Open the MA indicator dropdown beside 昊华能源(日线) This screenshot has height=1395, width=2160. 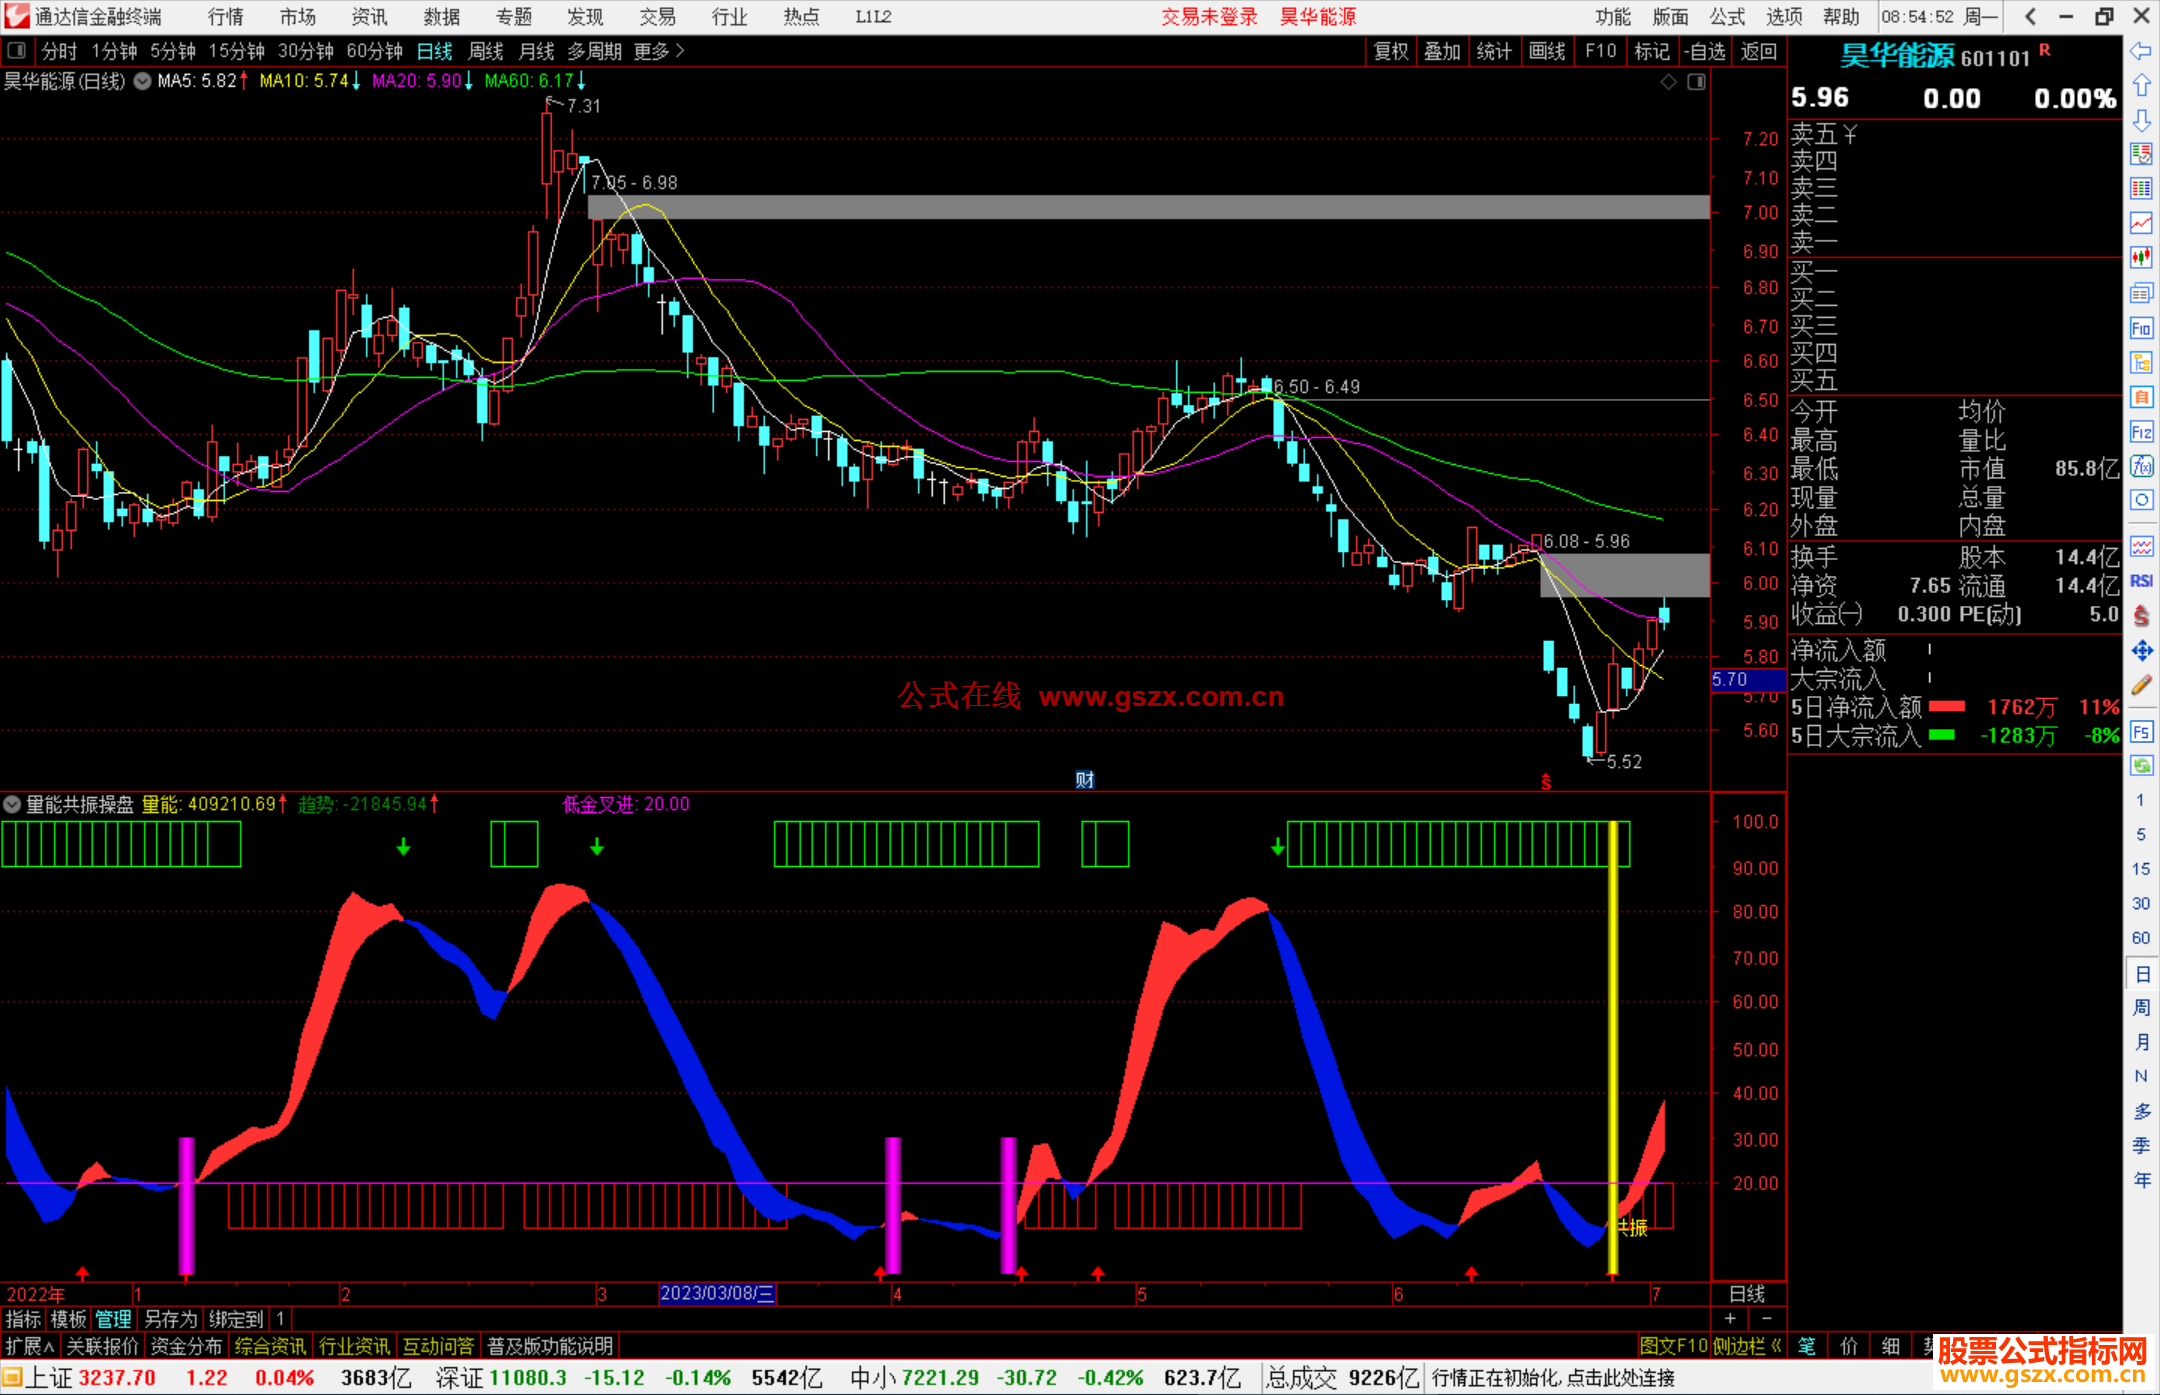142,81
